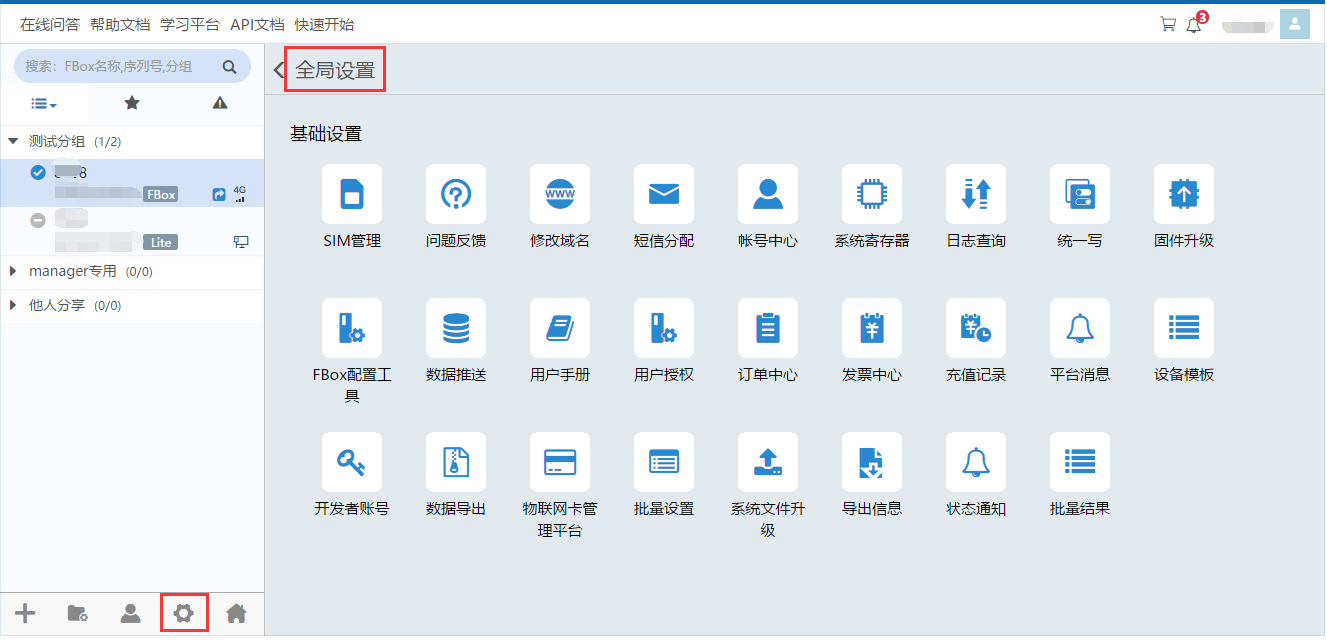Open 日志查询 log query icon
The image size is (1327, 640).
975,194
